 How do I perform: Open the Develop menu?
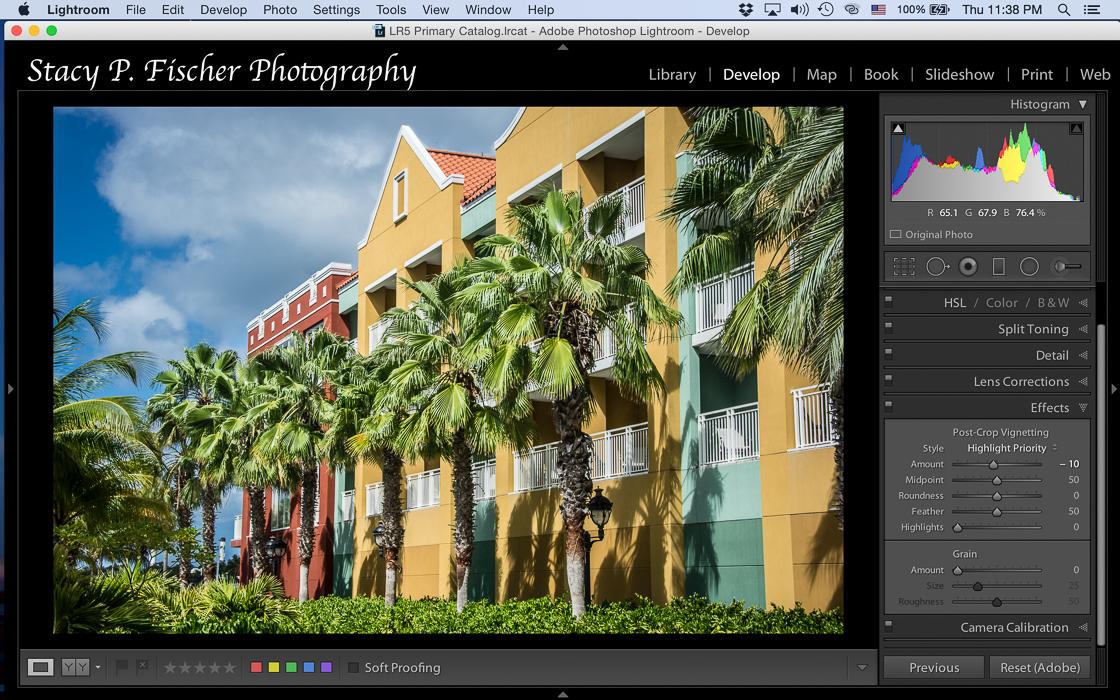[223, 10]
